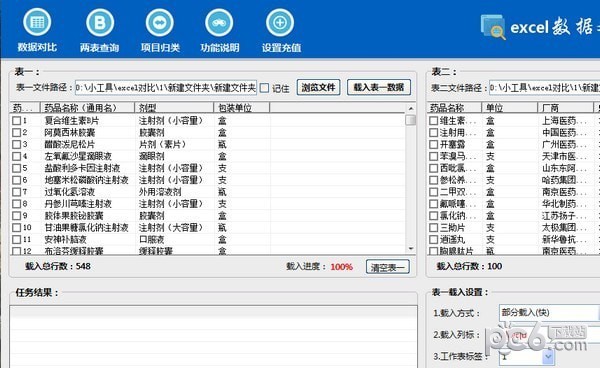This screenshot has width=600, height=368.
Task: Toggle the 记住 remember path checkbox
Action: click(x=264, y=88)
